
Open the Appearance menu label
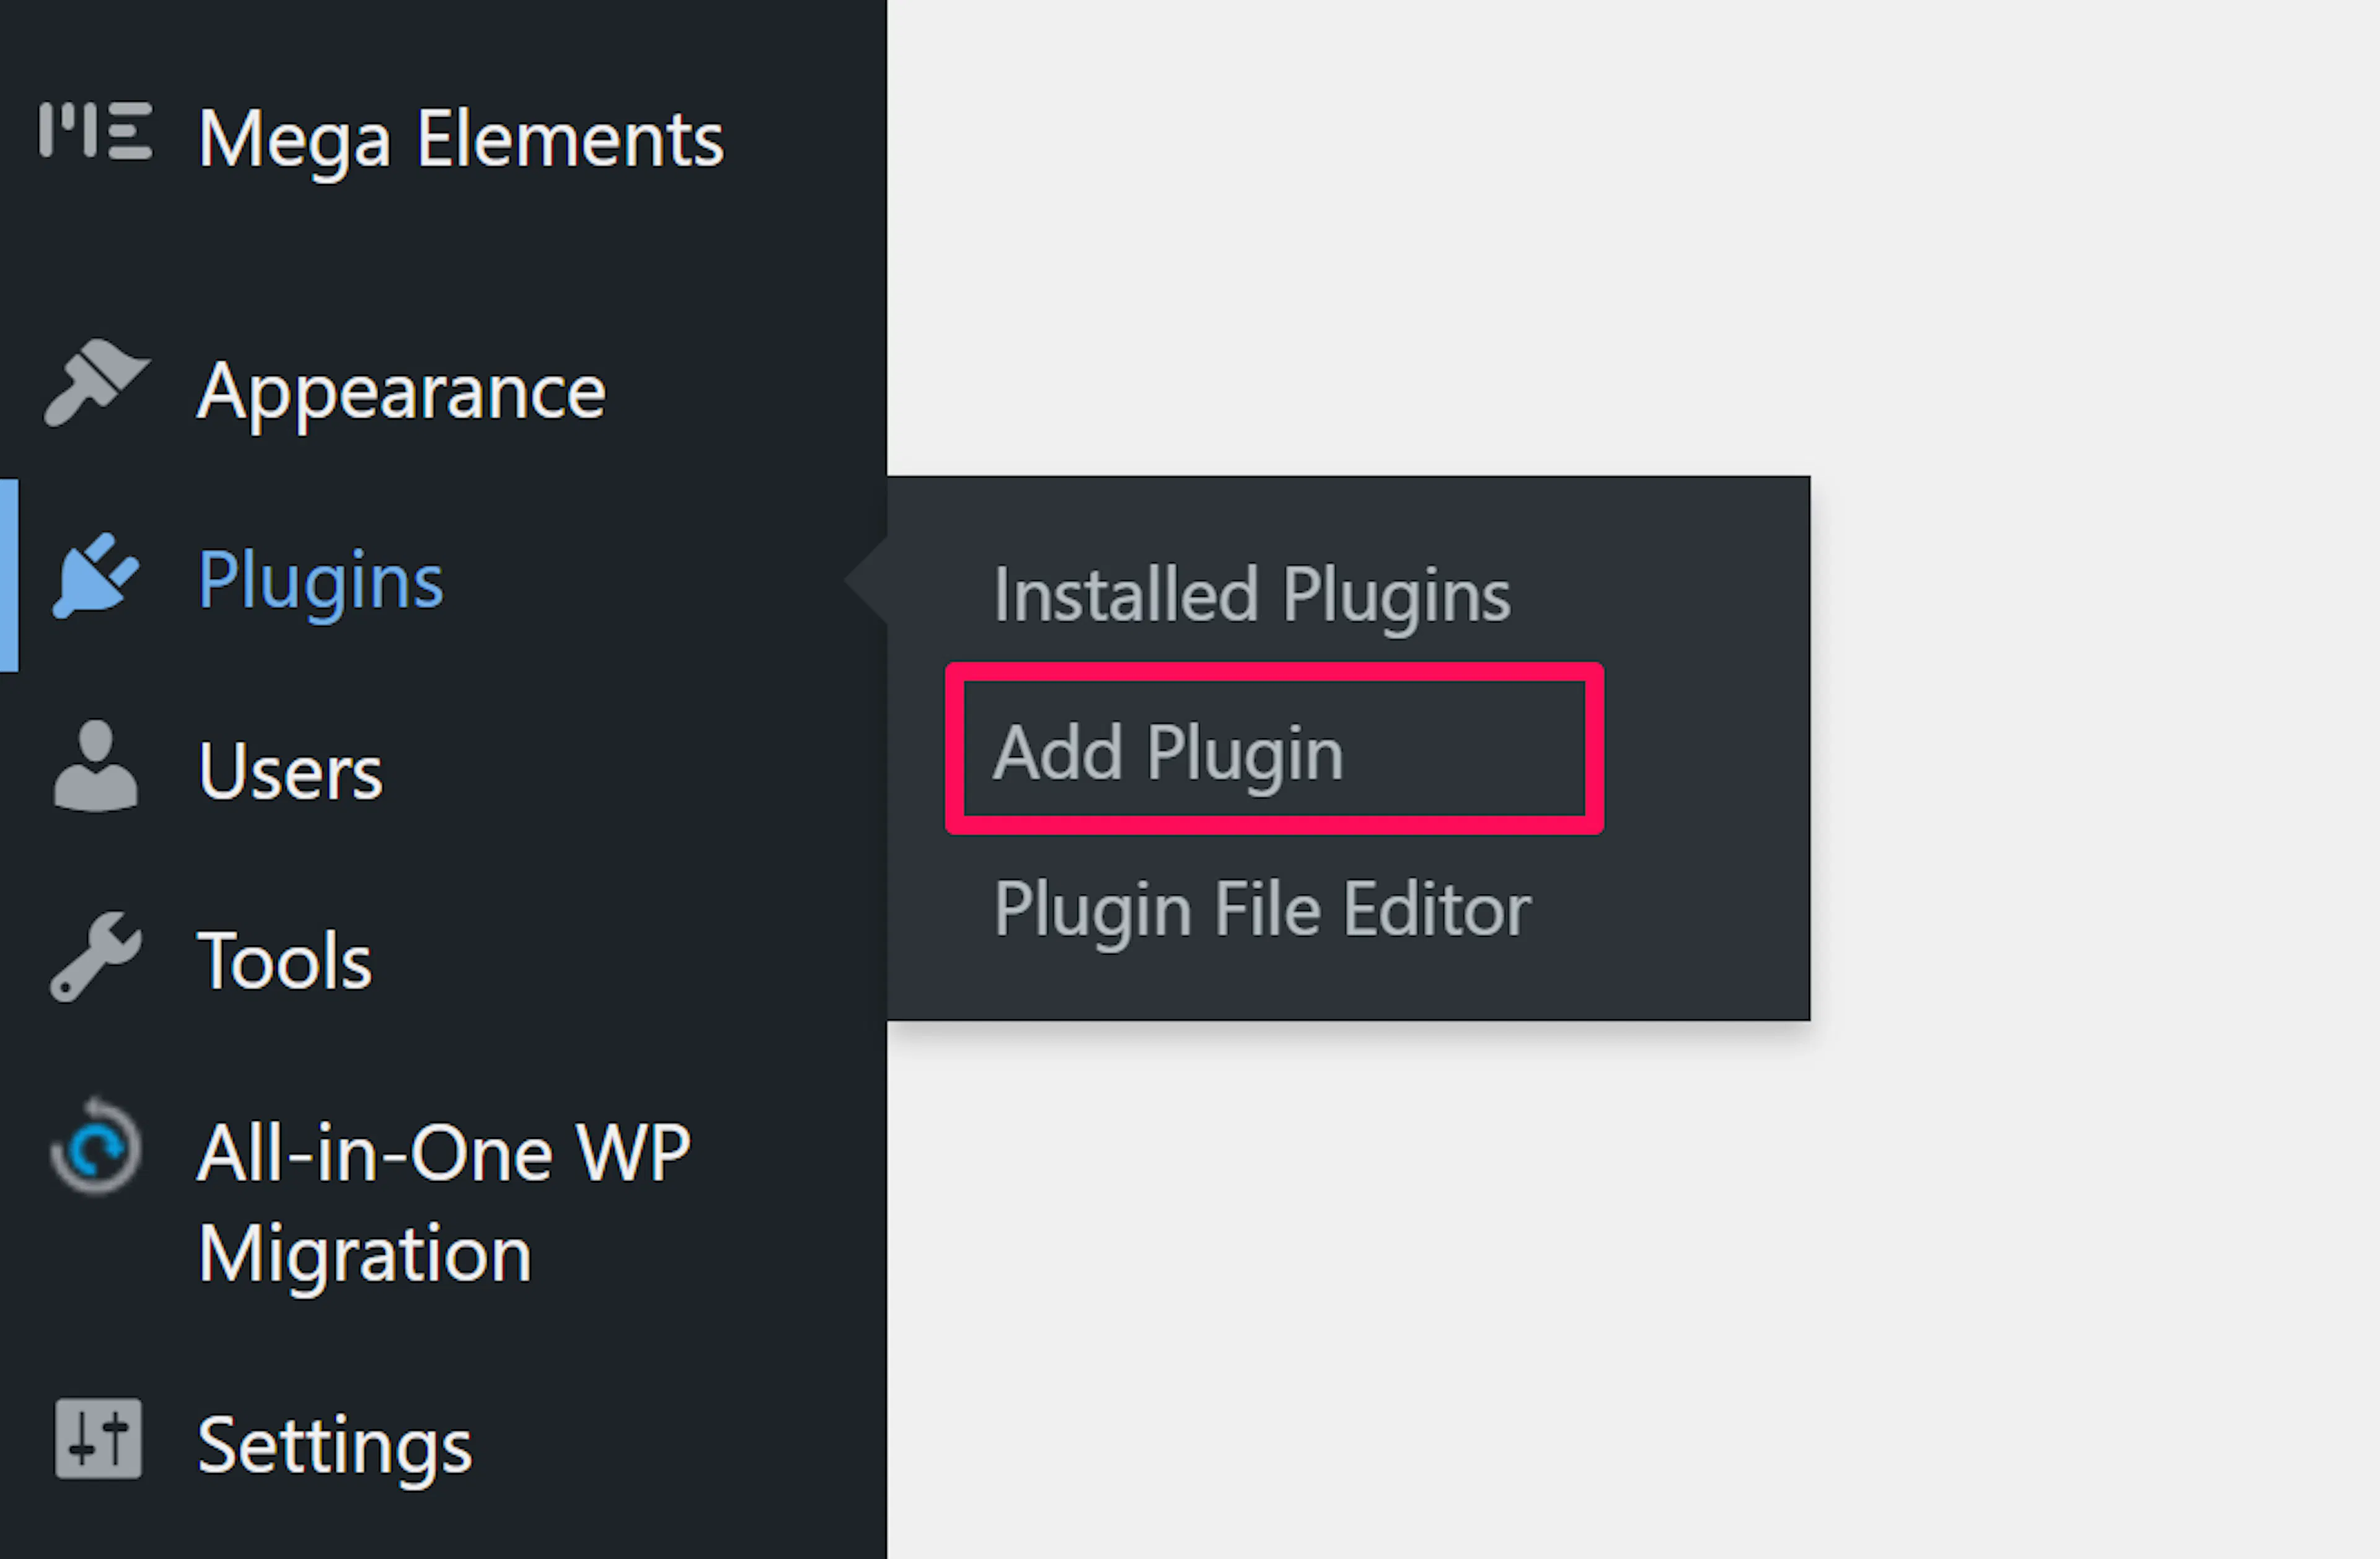point(401,392)
